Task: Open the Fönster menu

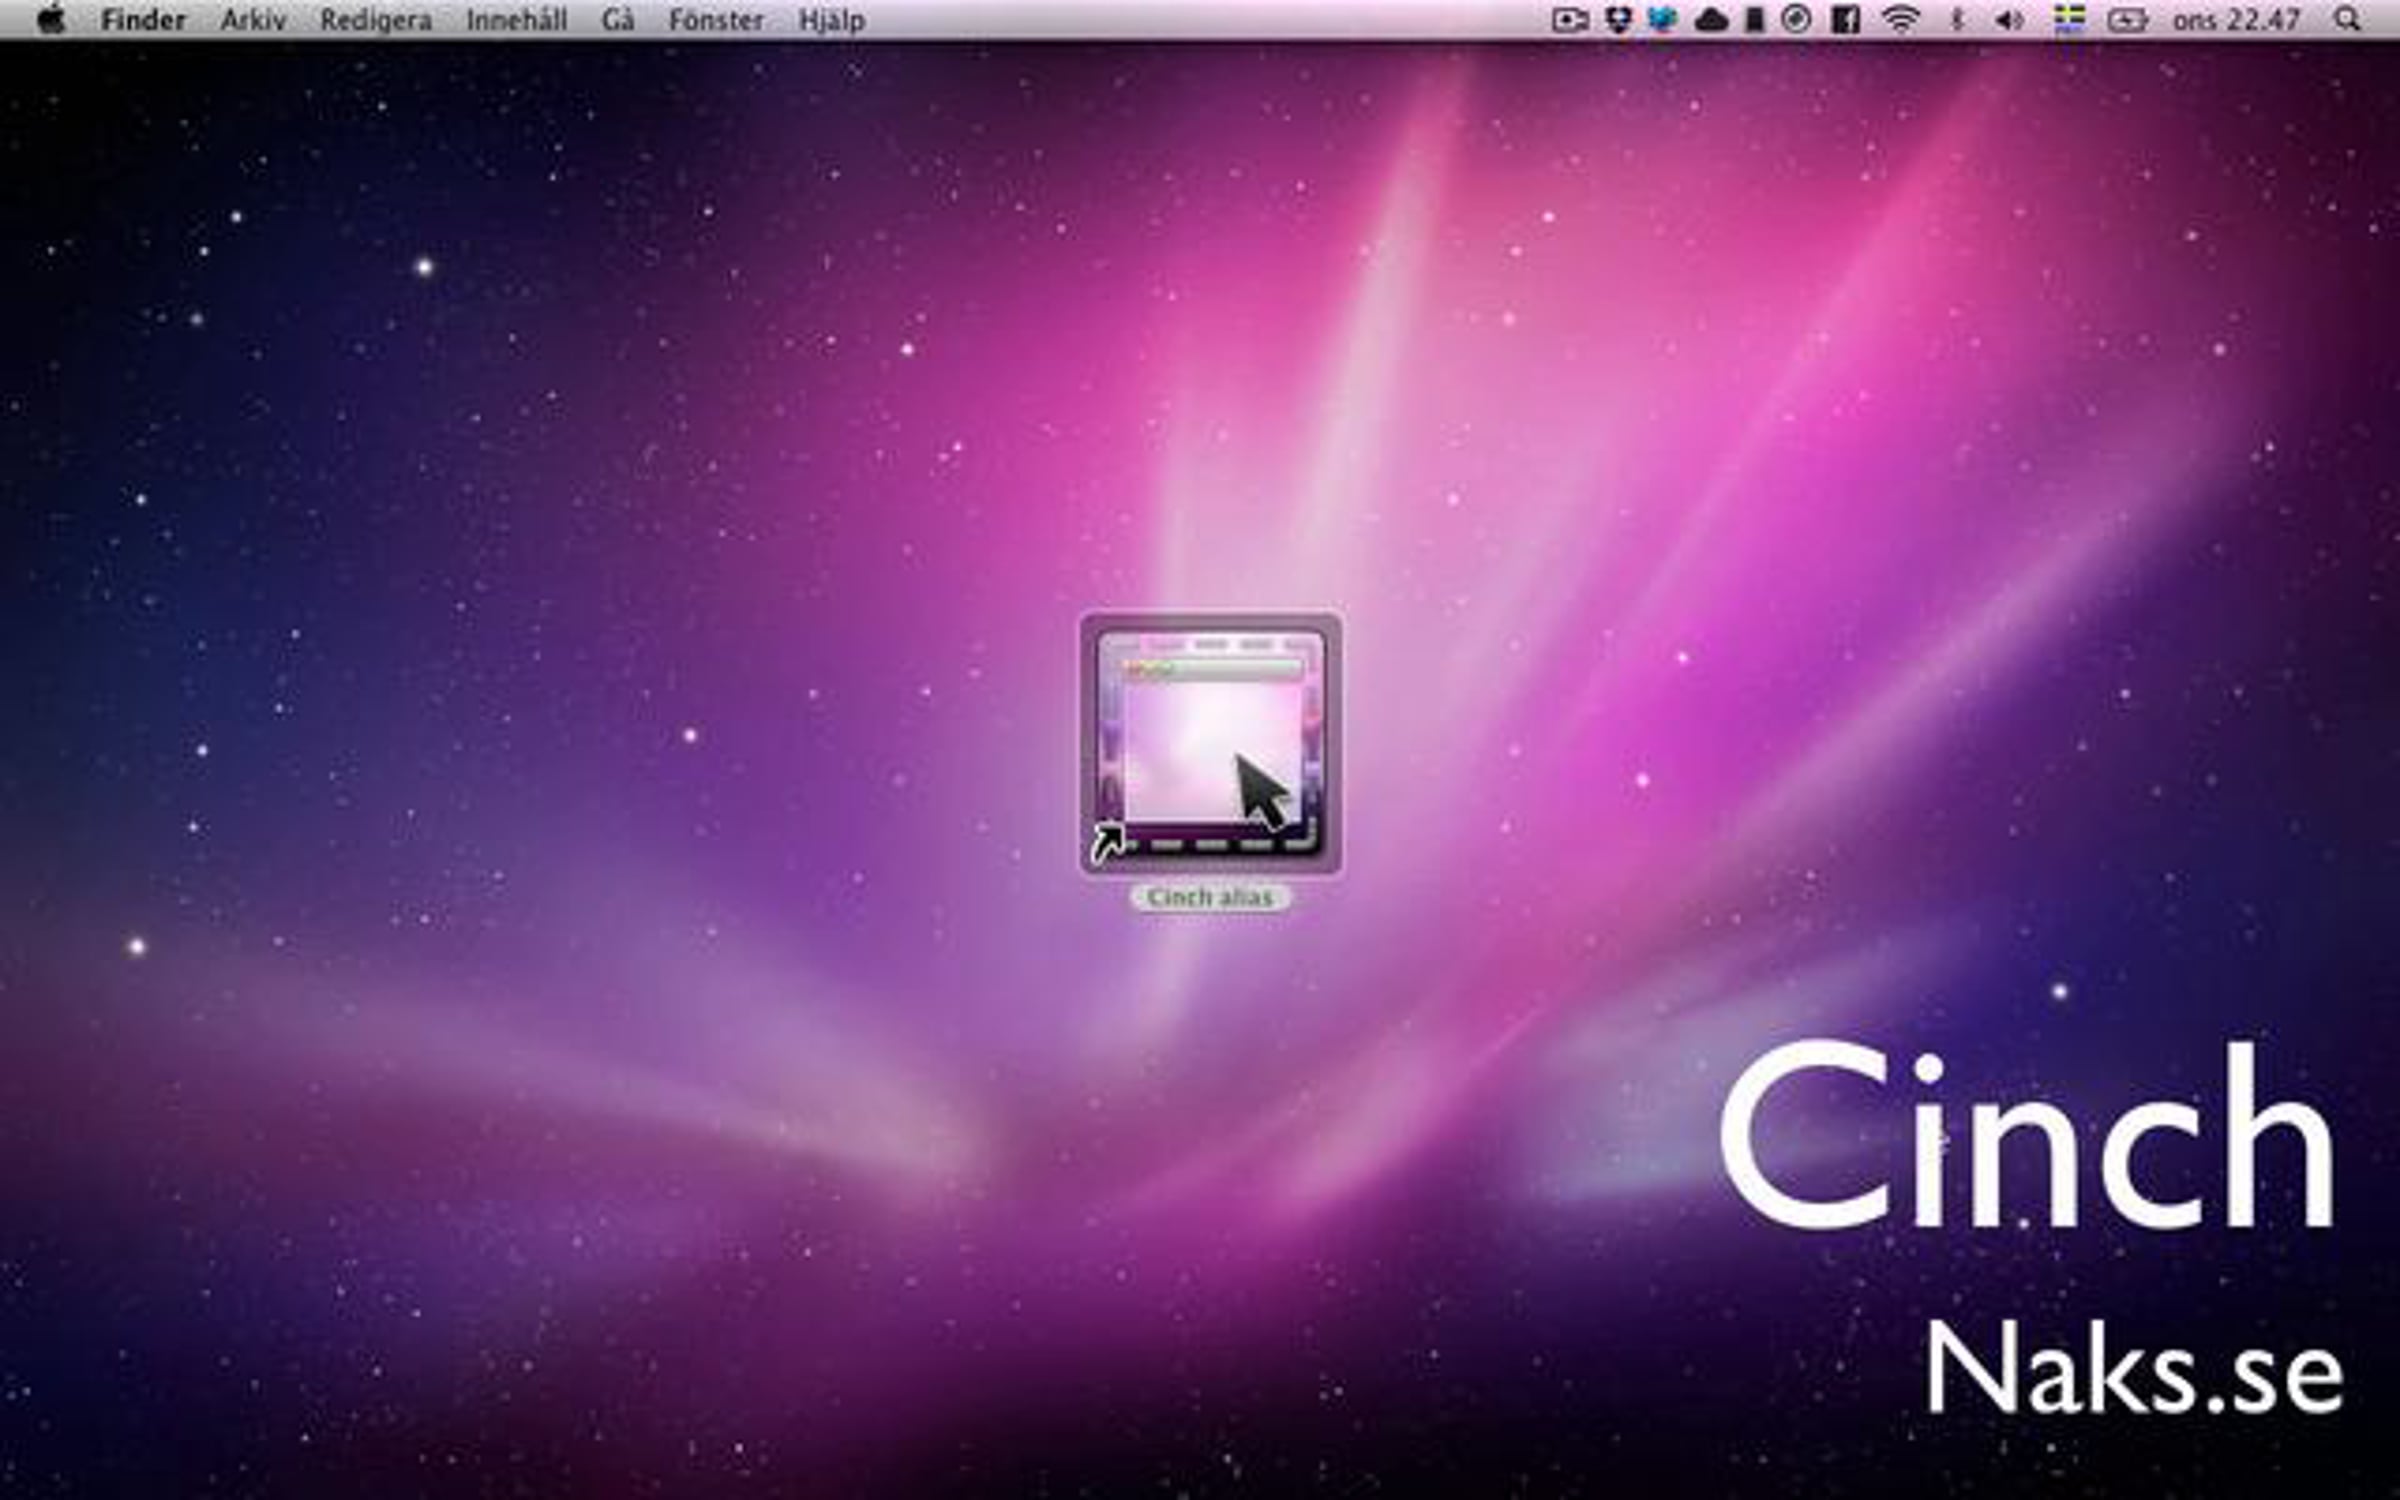Action: pos(716,20)
